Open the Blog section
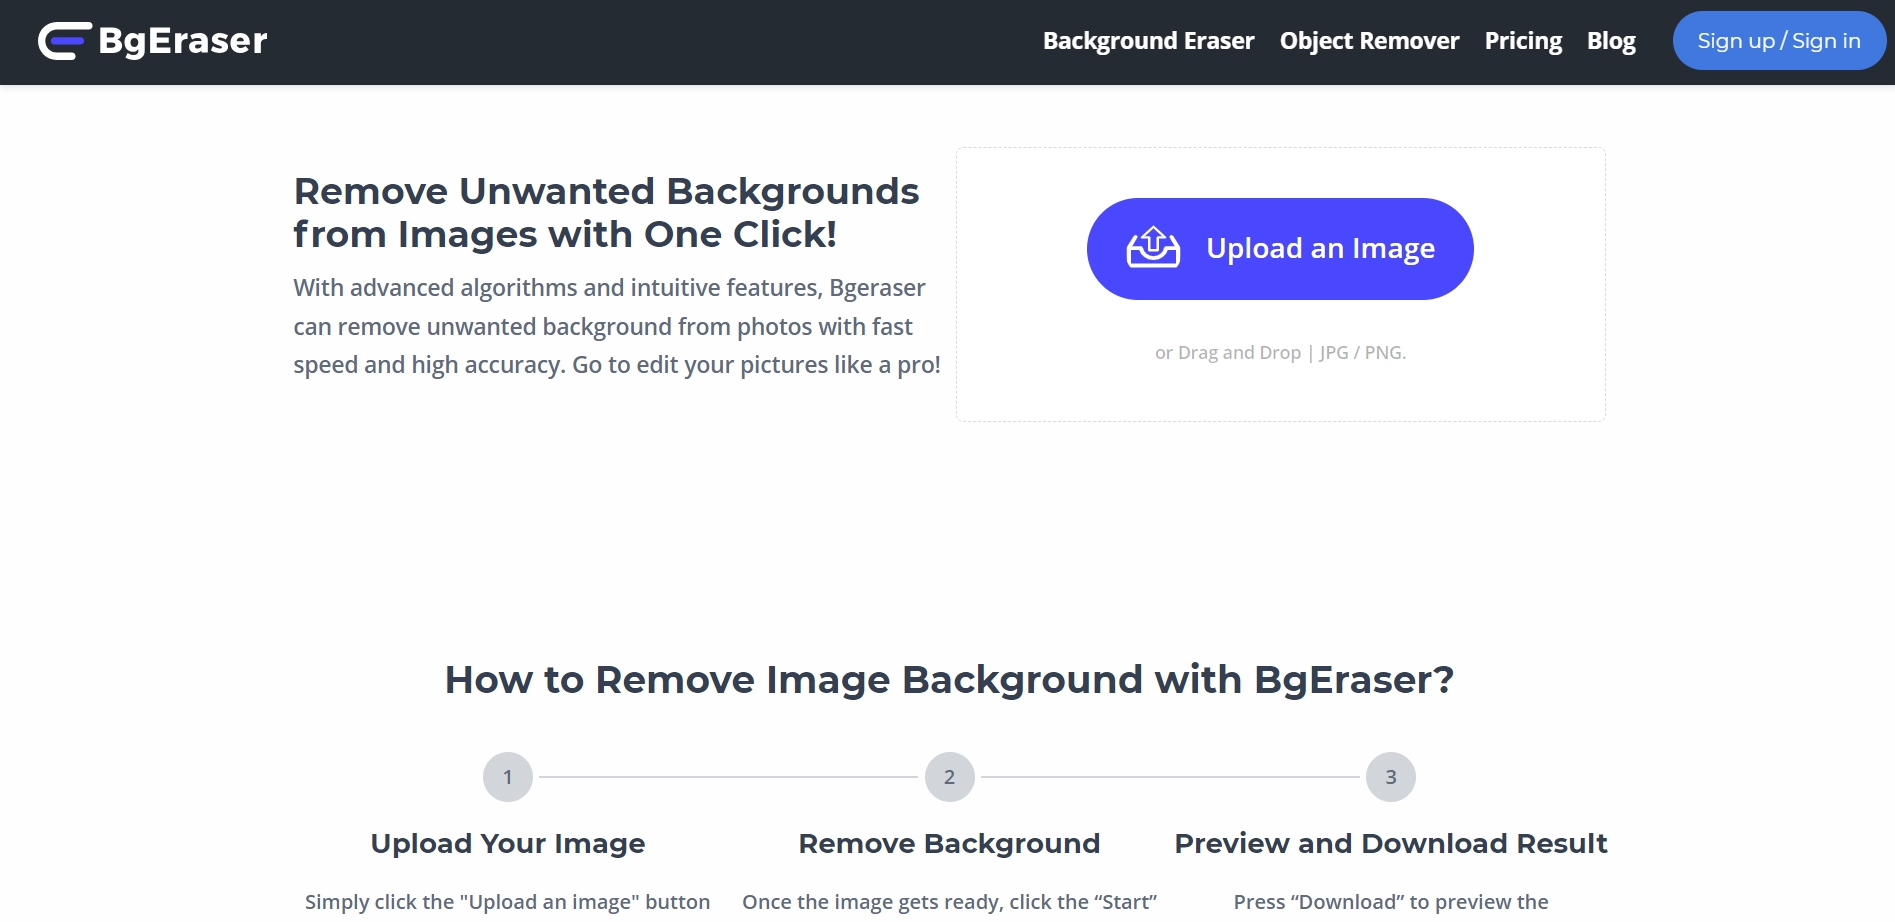1895x922 pixels. pos(1611,41)
